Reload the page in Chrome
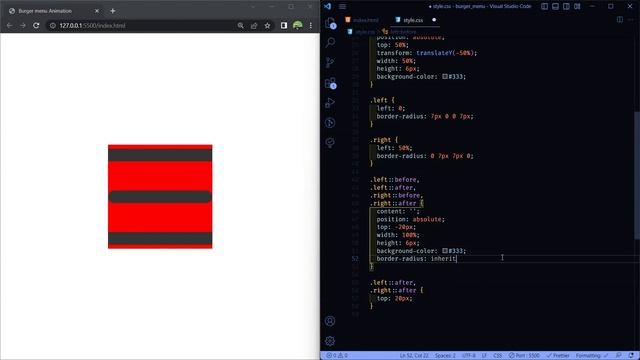The image size is (640, 360). coord(36,25)
